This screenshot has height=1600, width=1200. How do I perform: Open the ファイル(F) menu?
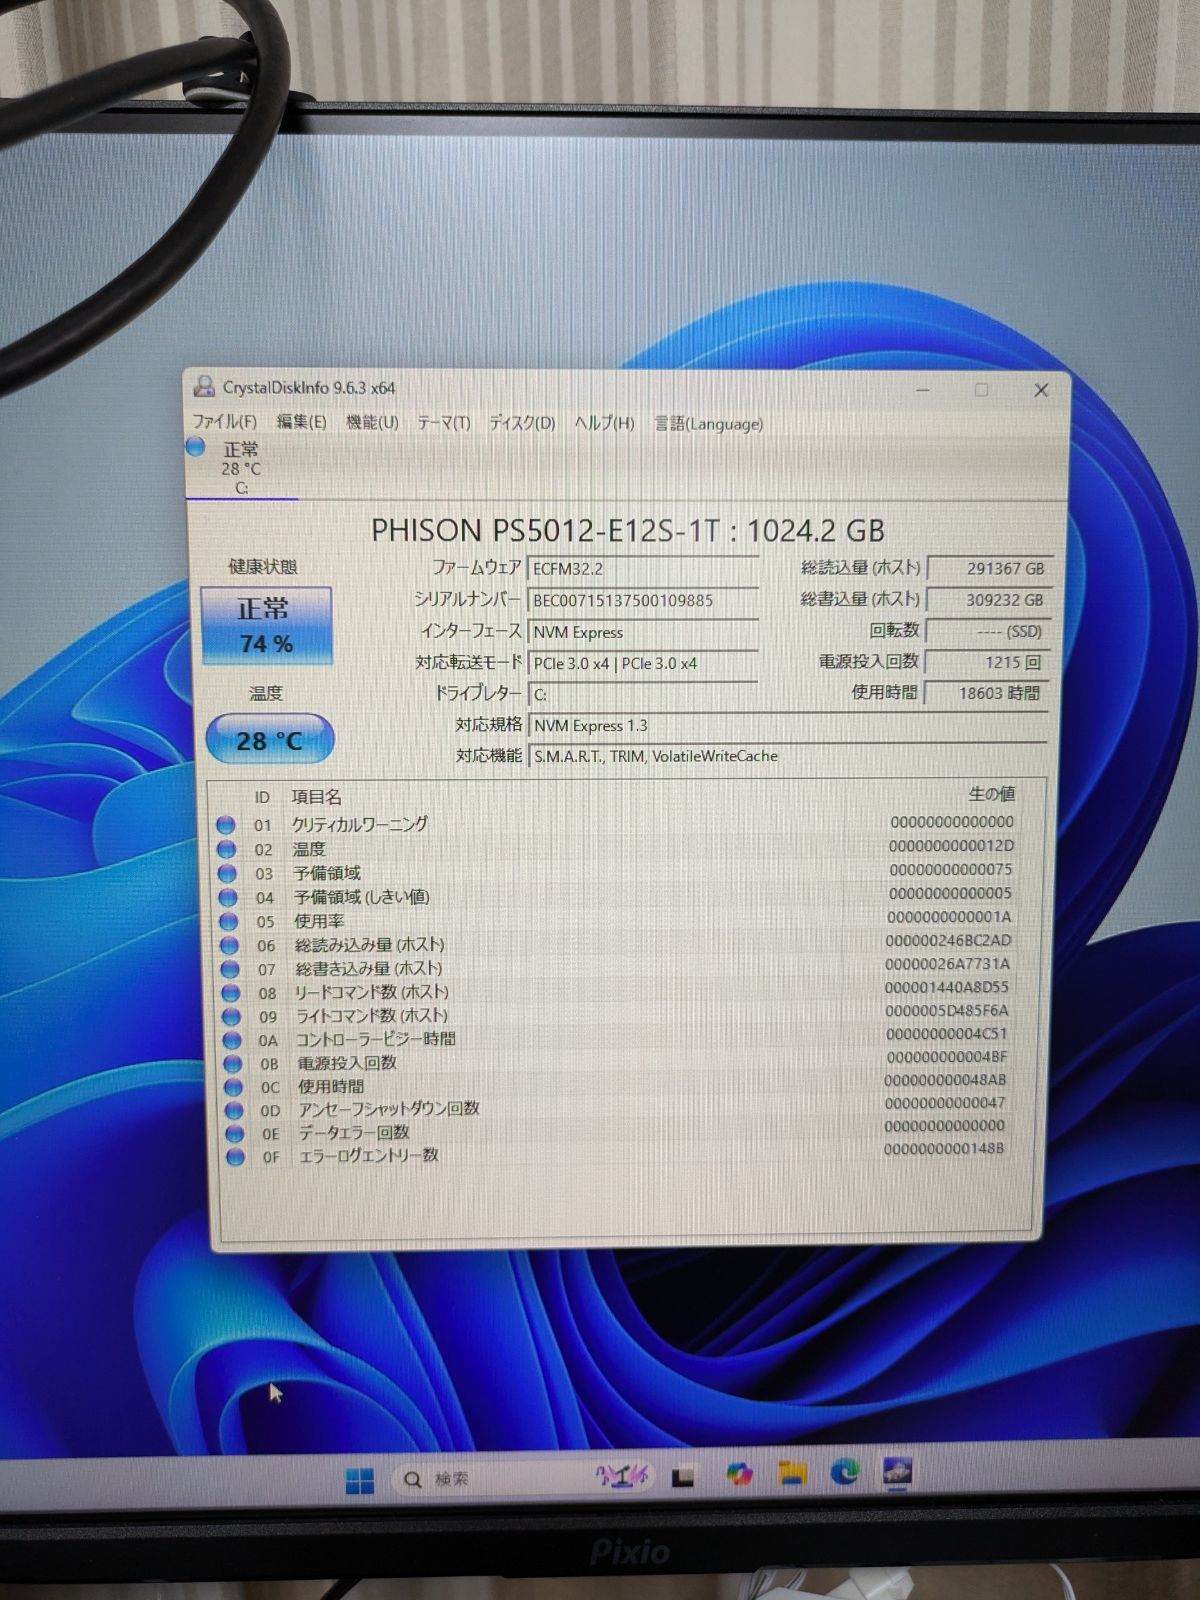point(224,422)
